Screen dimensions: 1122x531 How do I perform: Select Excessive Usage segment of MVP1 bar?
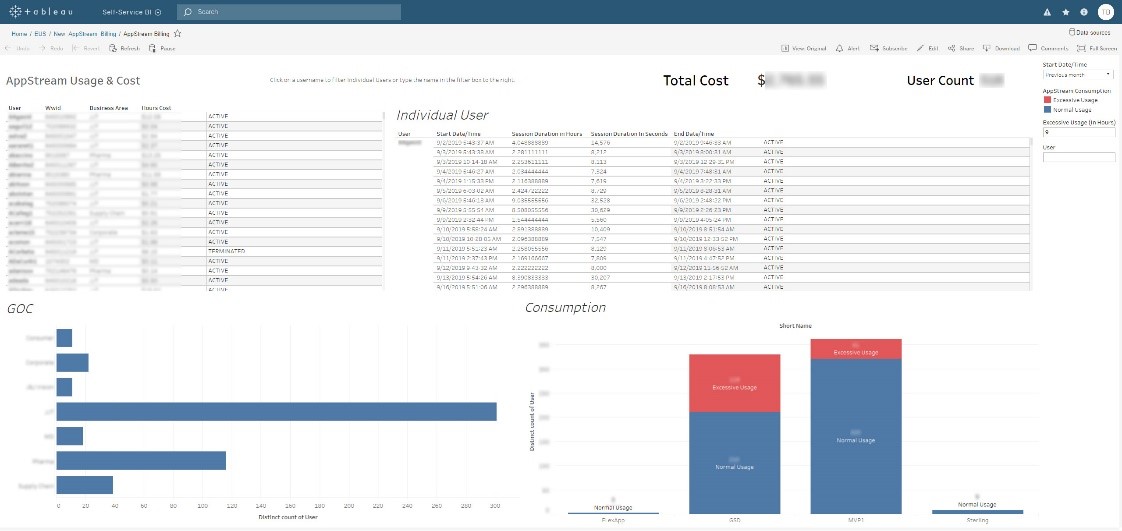856,349
